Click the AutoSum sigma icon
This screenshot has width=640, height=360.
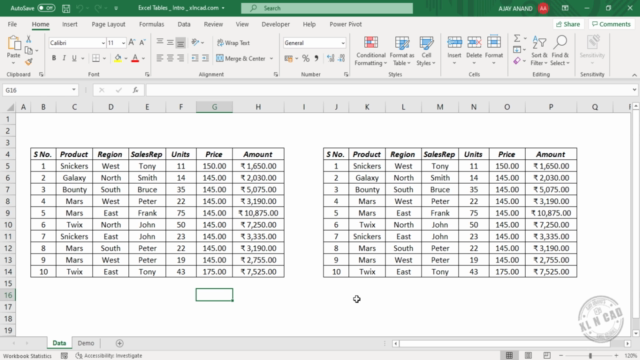[517, 38]
